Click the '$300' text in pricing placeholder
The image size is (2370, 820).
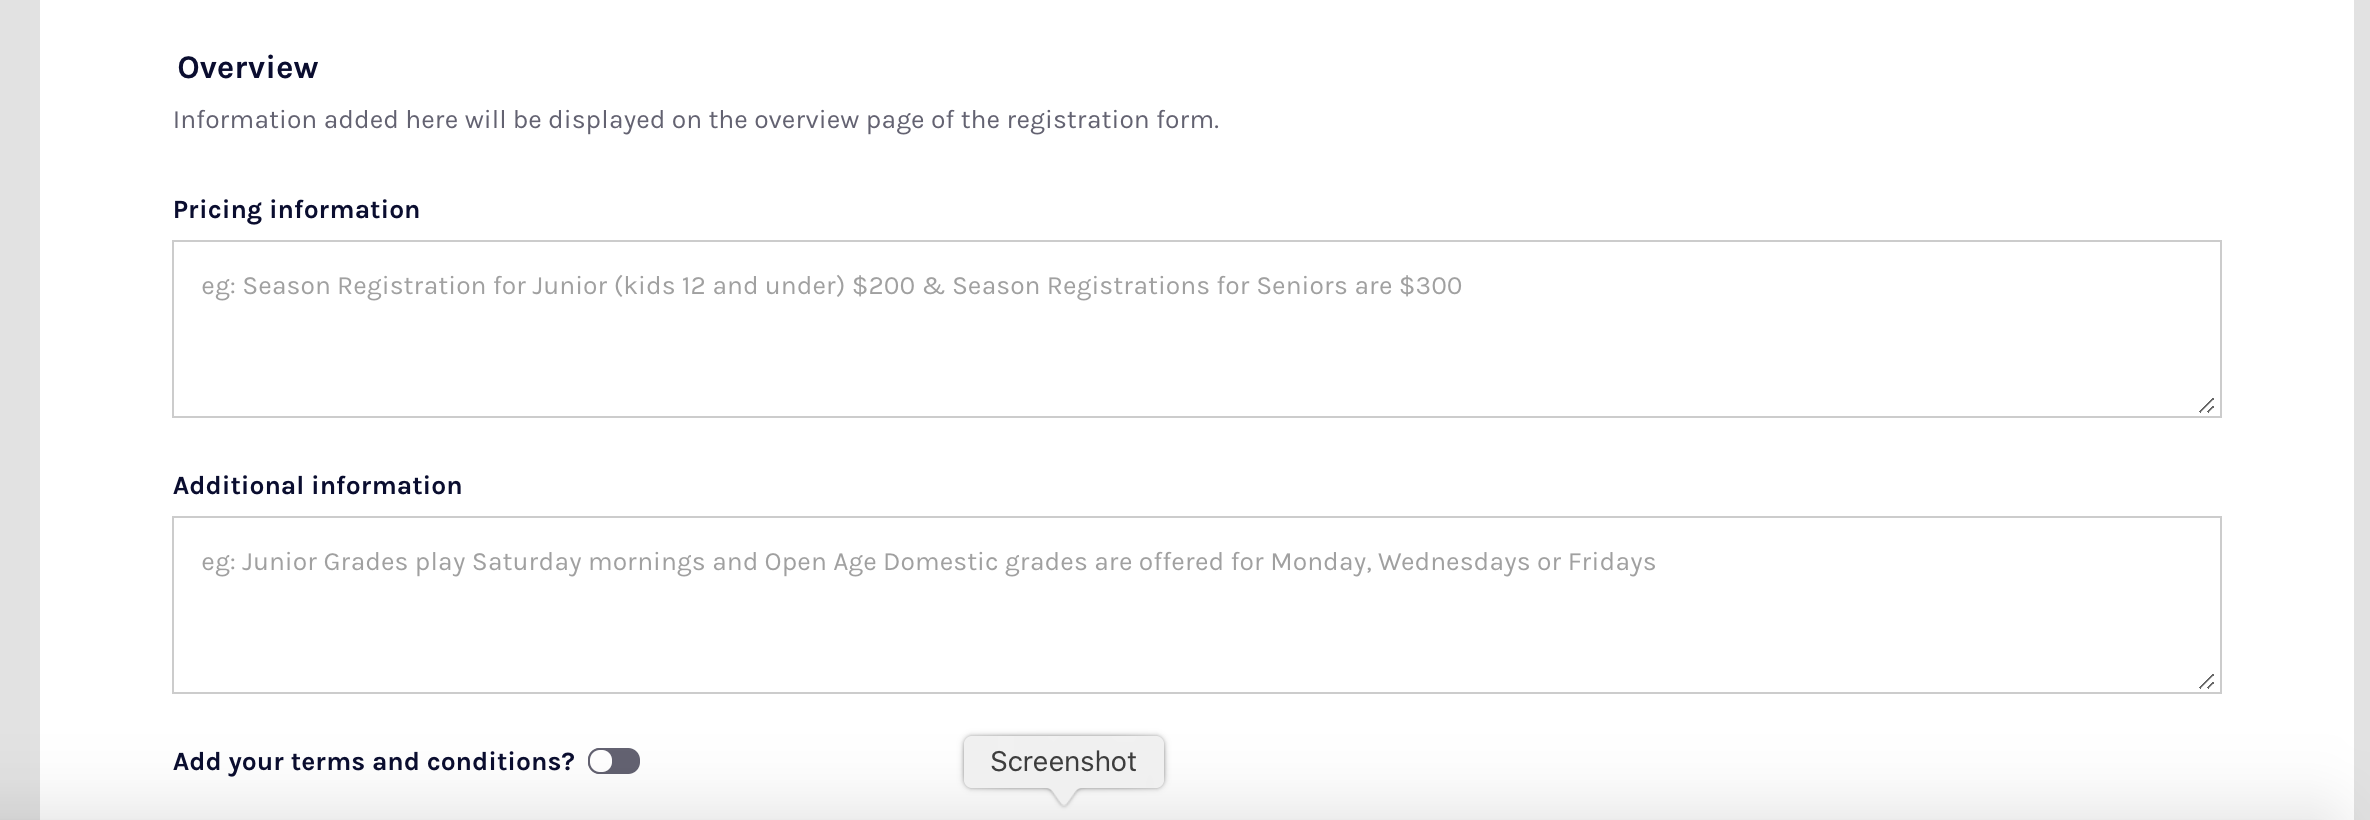(x=1430, y=286)
